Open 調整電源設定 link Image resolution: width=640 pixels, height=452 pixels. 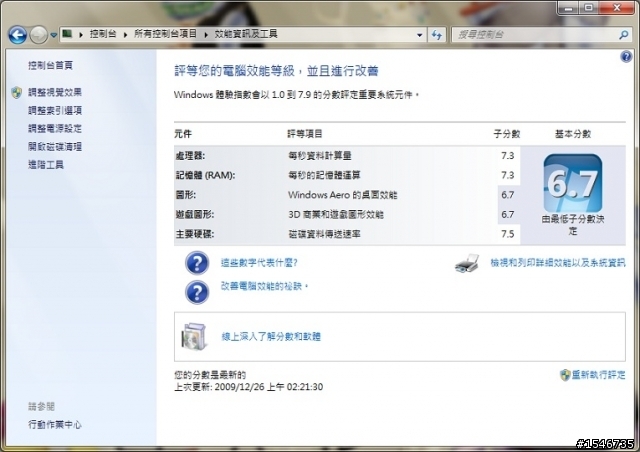55,128
